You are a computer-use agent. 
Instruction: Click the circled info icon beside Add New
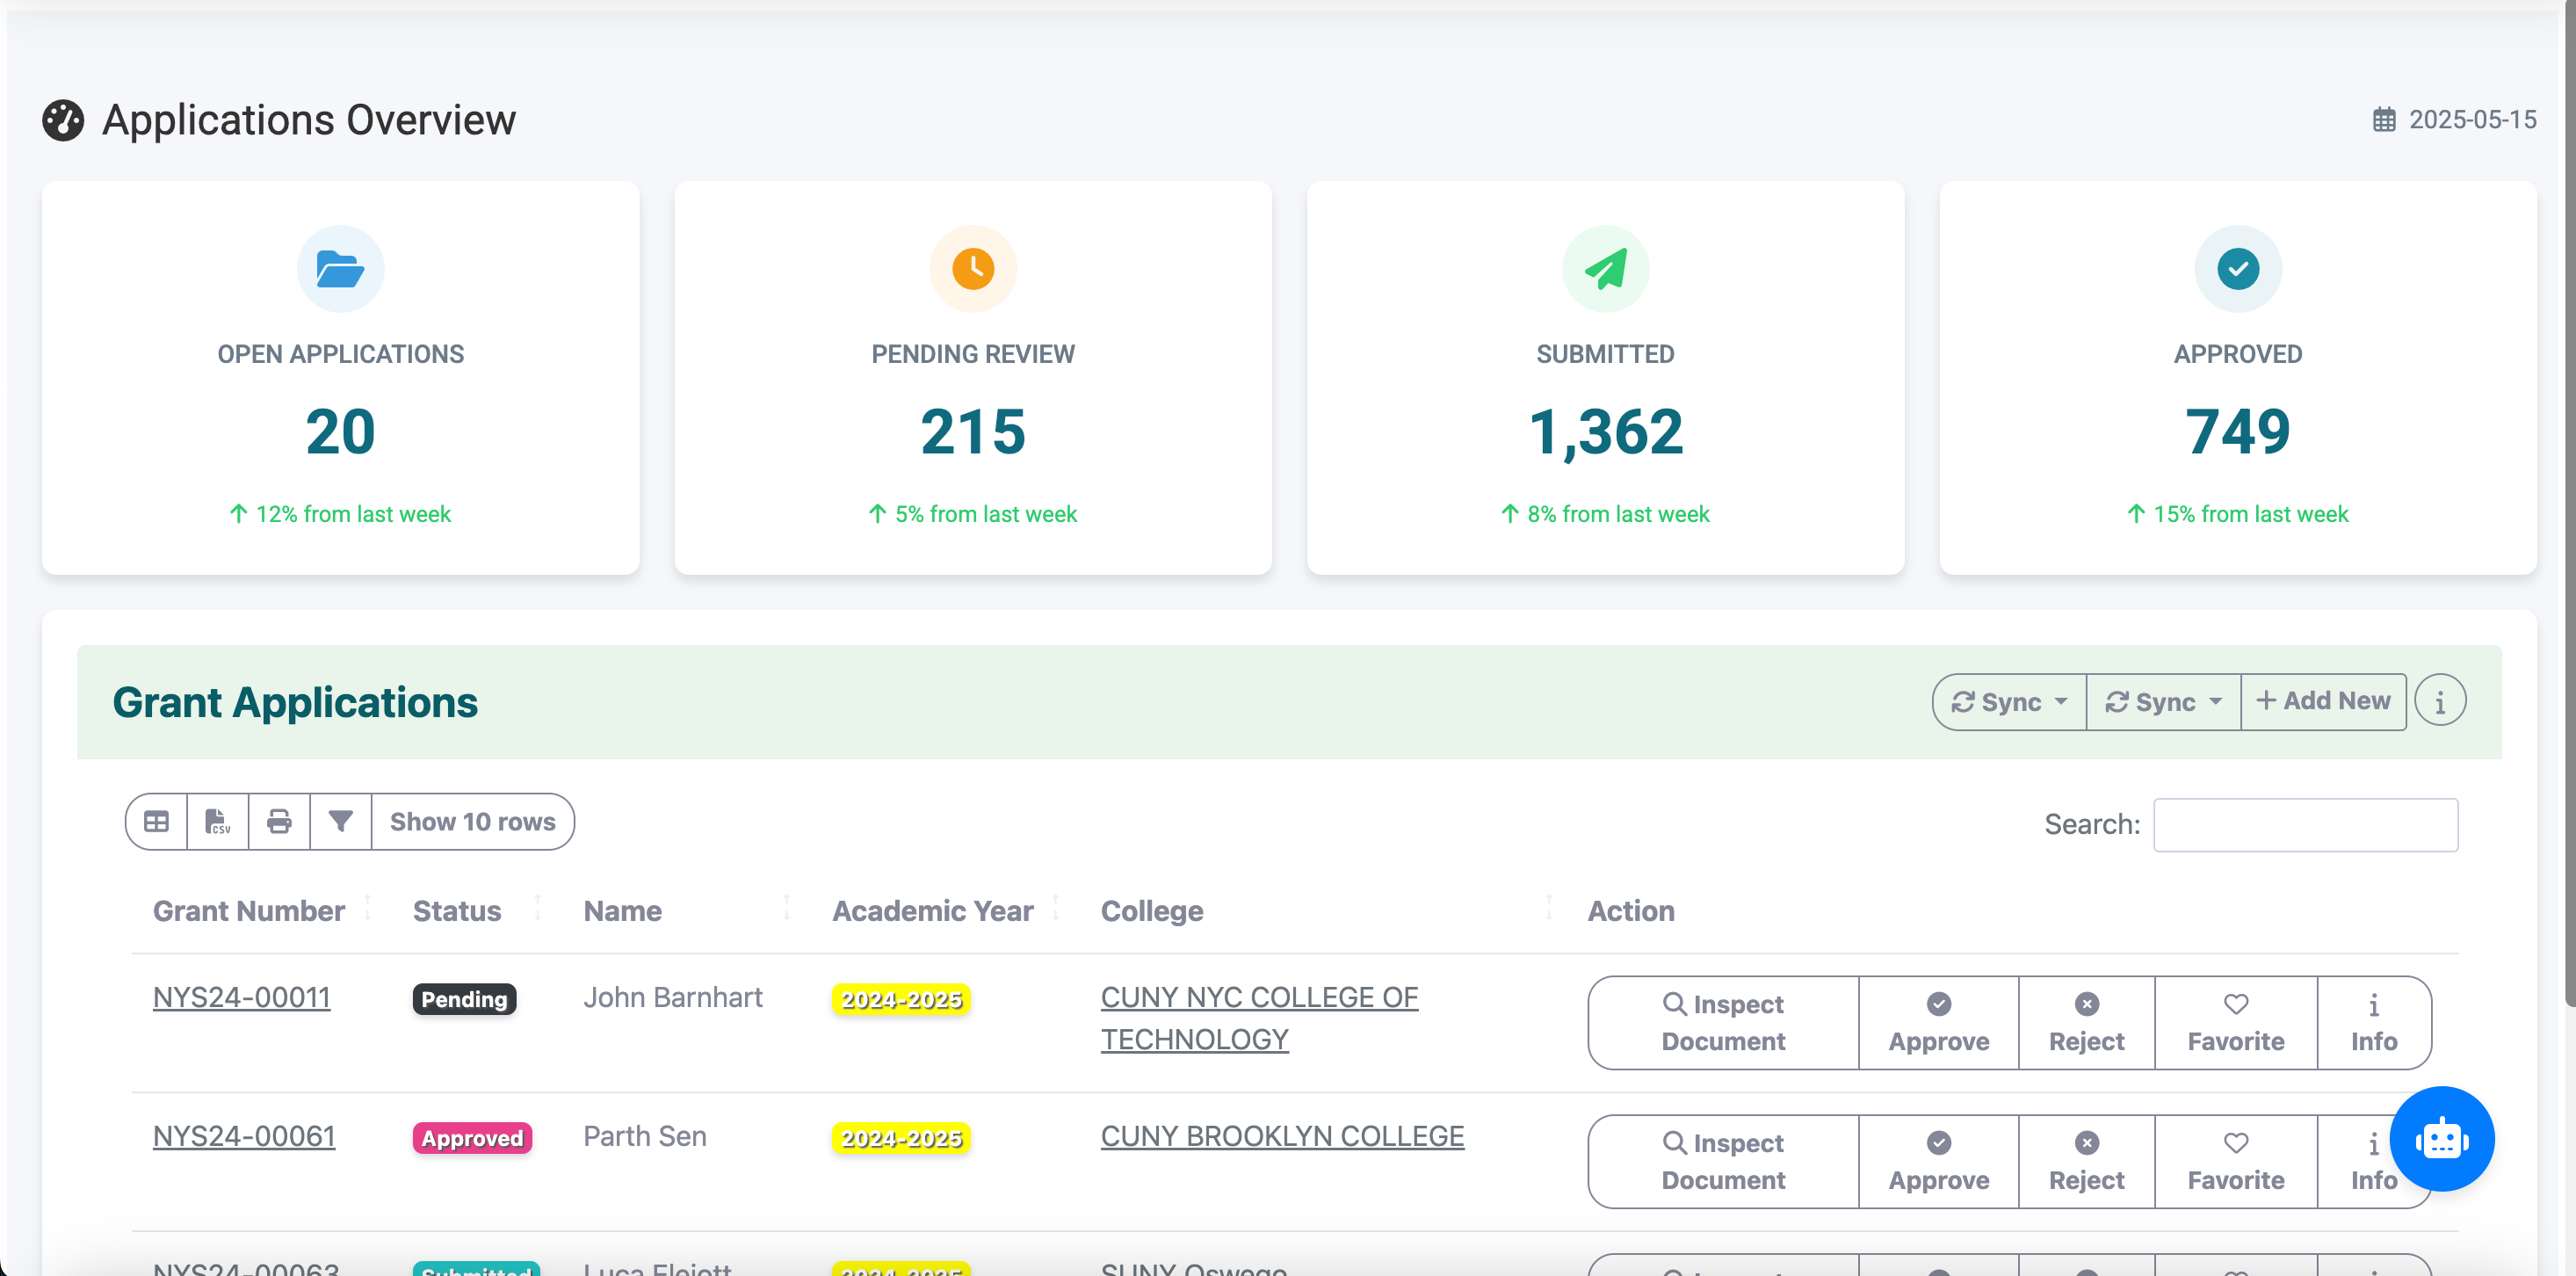coord(2439,702)
